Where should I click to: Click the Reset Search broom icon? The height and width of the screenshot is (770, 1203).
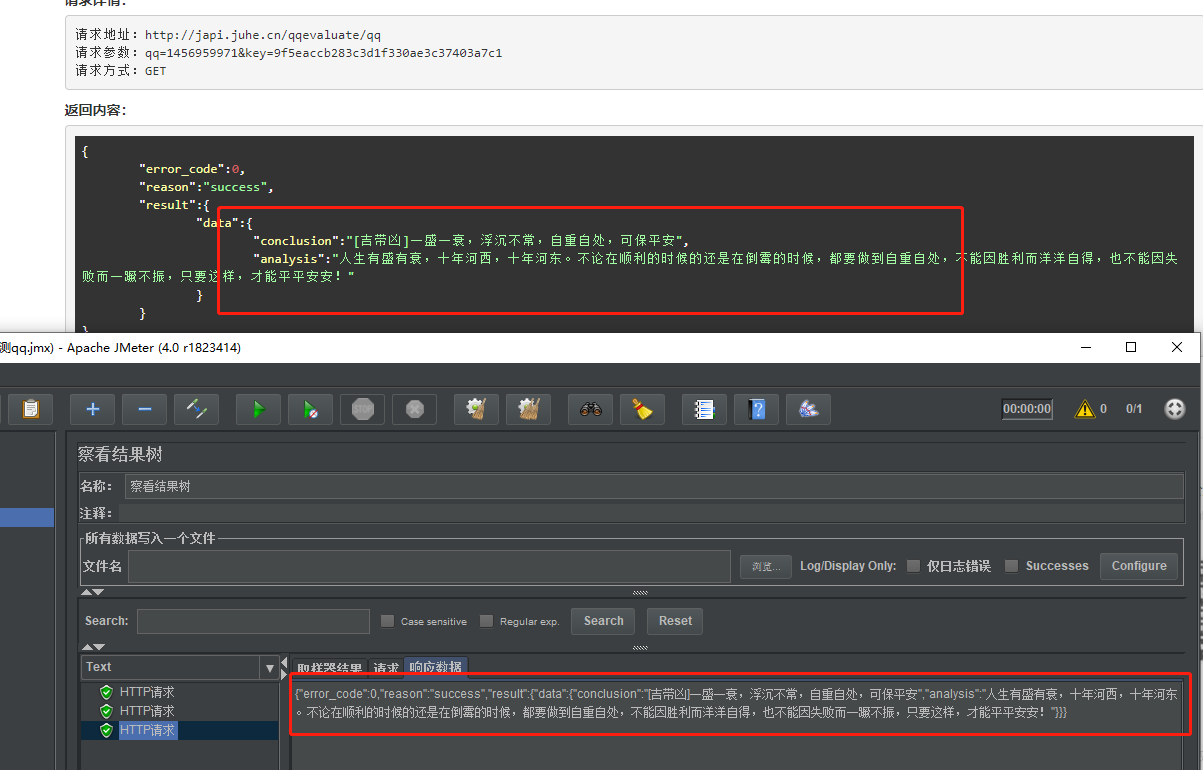tap(643, 409)
